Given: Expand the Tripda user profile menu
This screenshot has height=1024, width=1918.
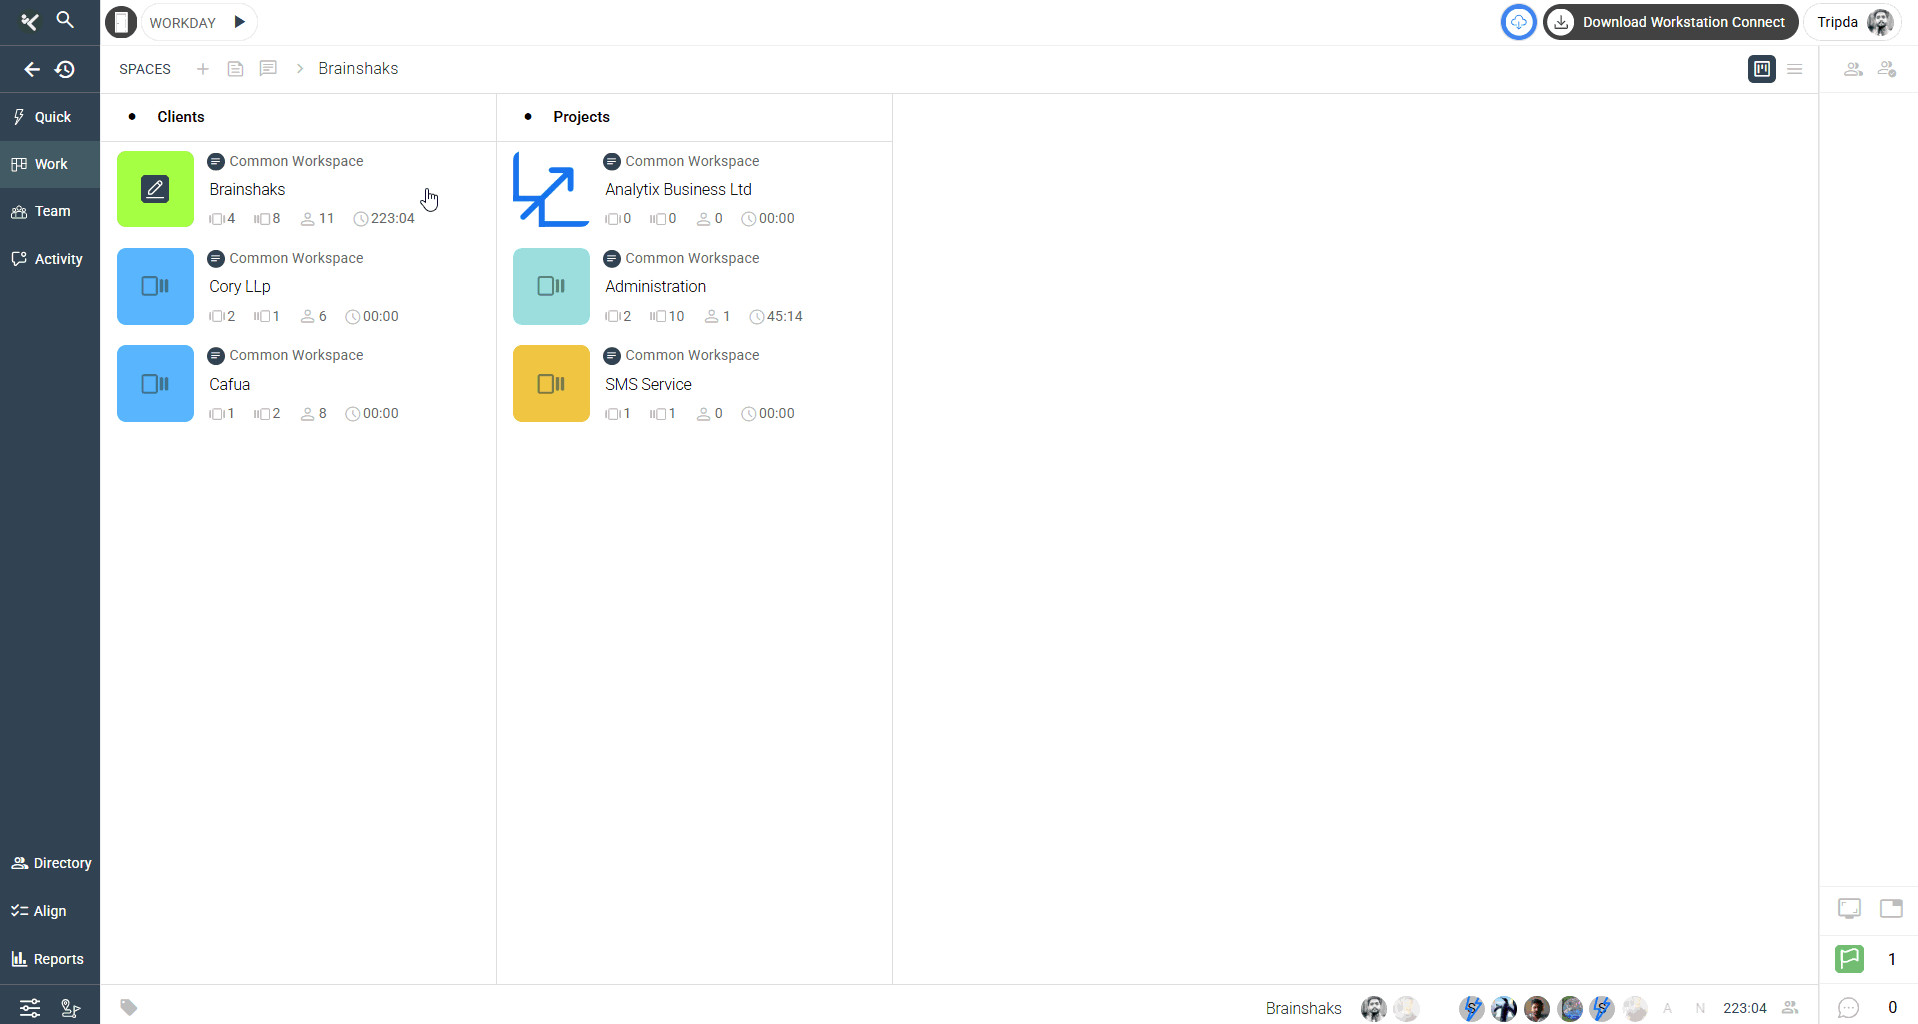Looking at the screenshot, I should click(x=1853, y=22).
